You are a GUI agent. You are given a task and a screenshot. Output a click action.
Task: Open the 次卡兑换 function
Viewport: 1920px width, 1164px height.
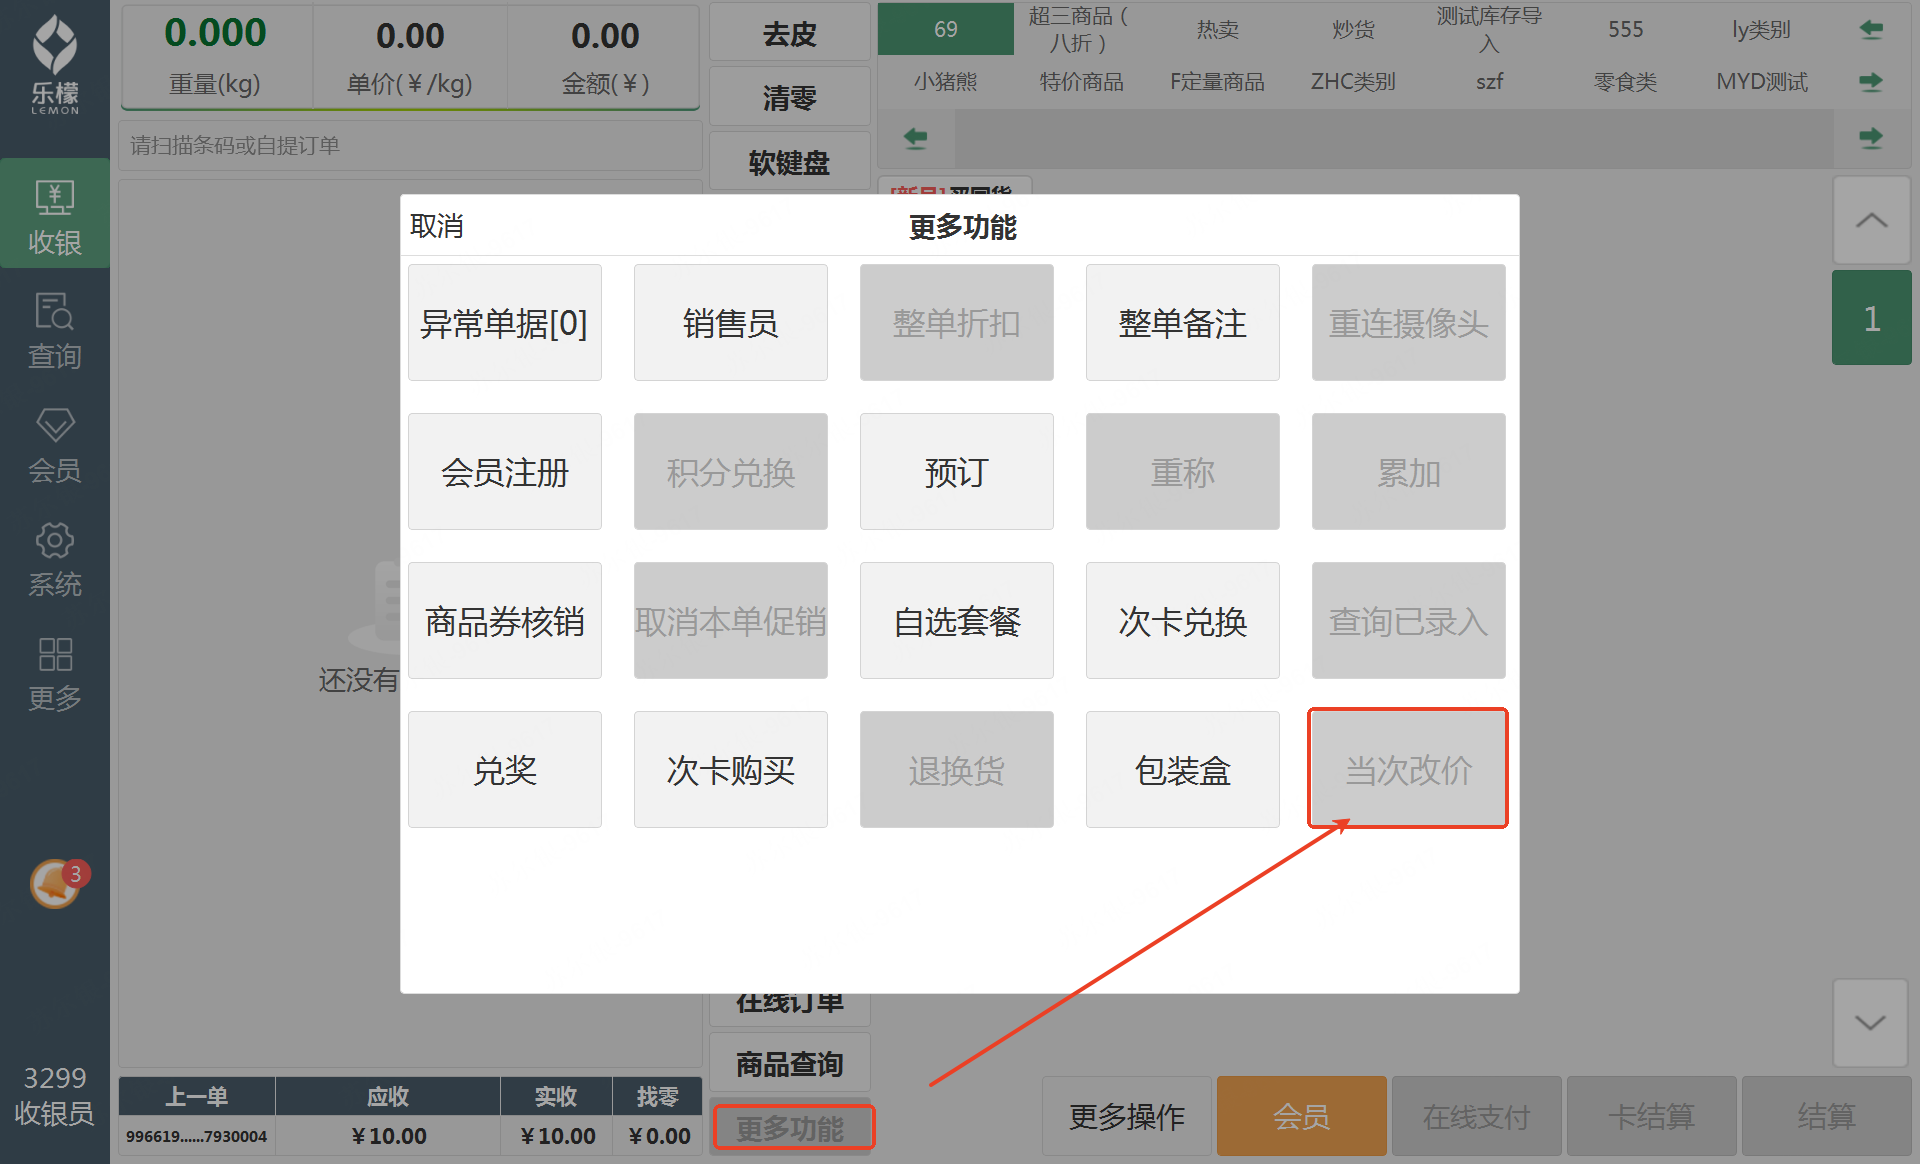1182,621
